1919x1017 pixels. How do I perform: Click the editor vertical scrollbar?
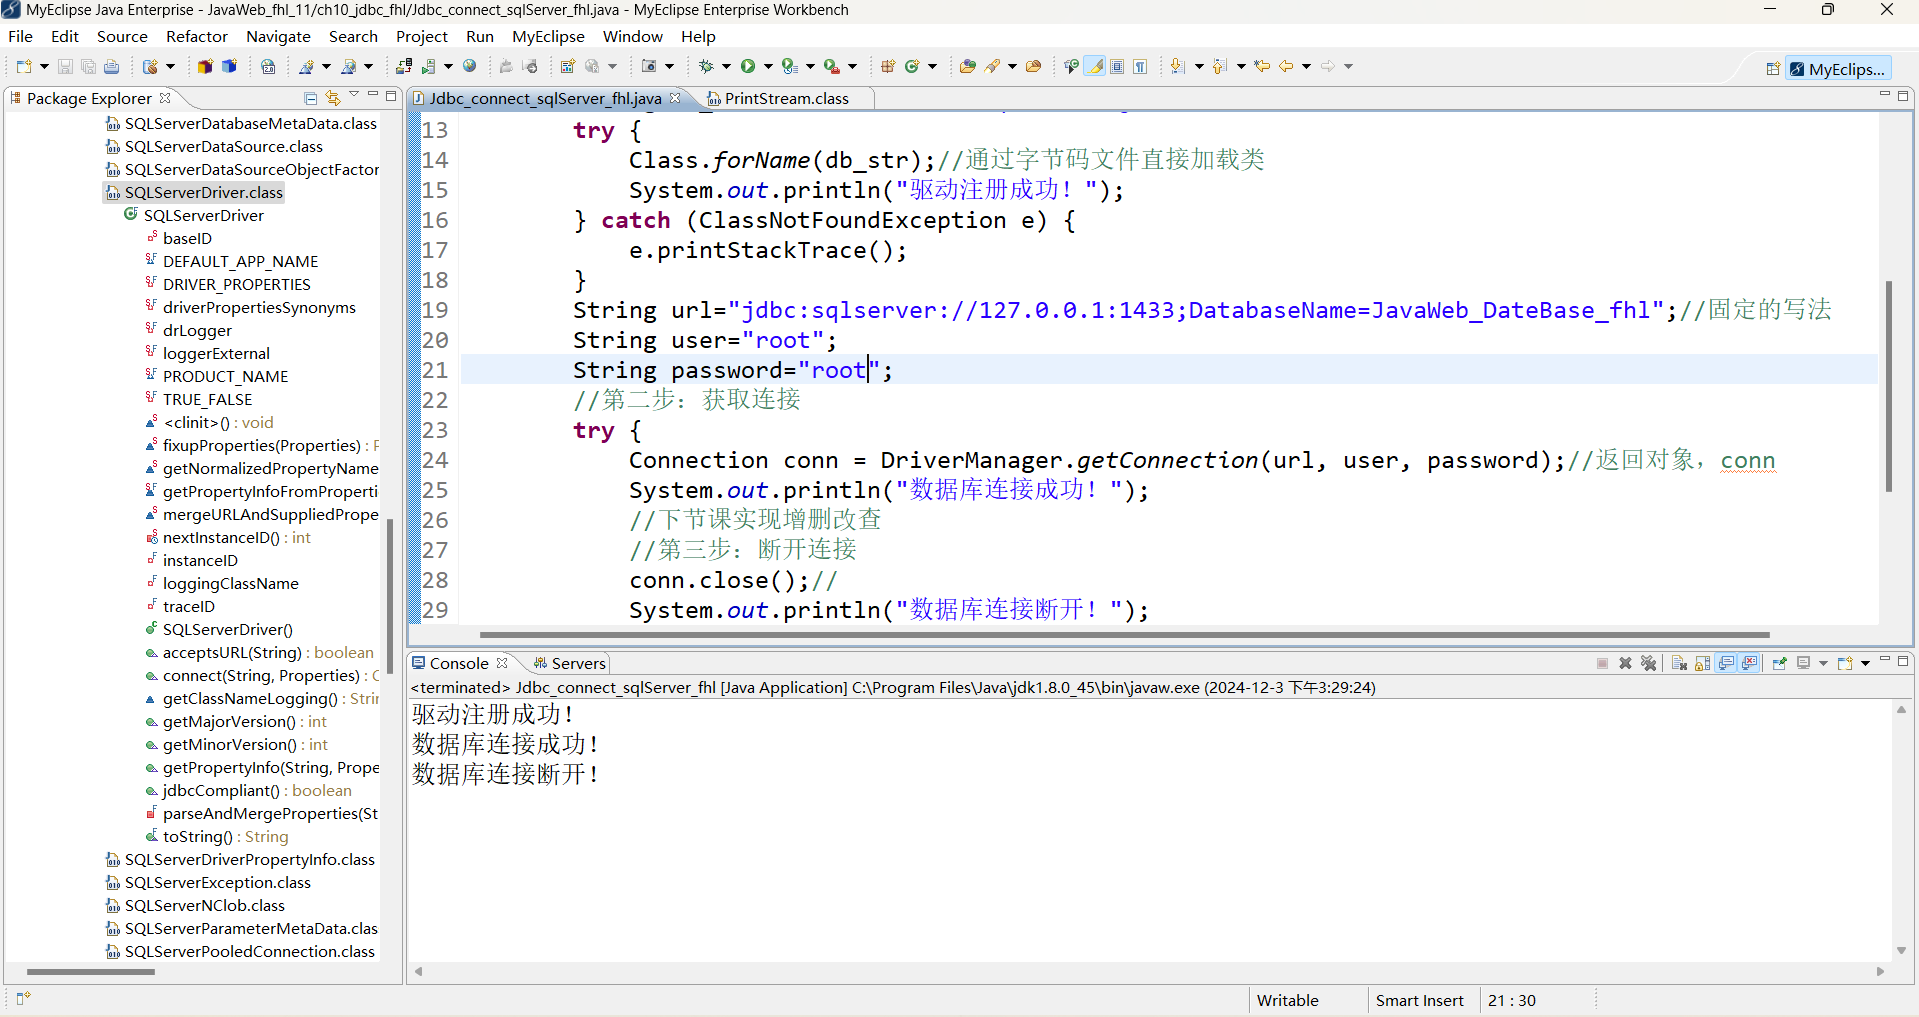(x=1889, y=386)
